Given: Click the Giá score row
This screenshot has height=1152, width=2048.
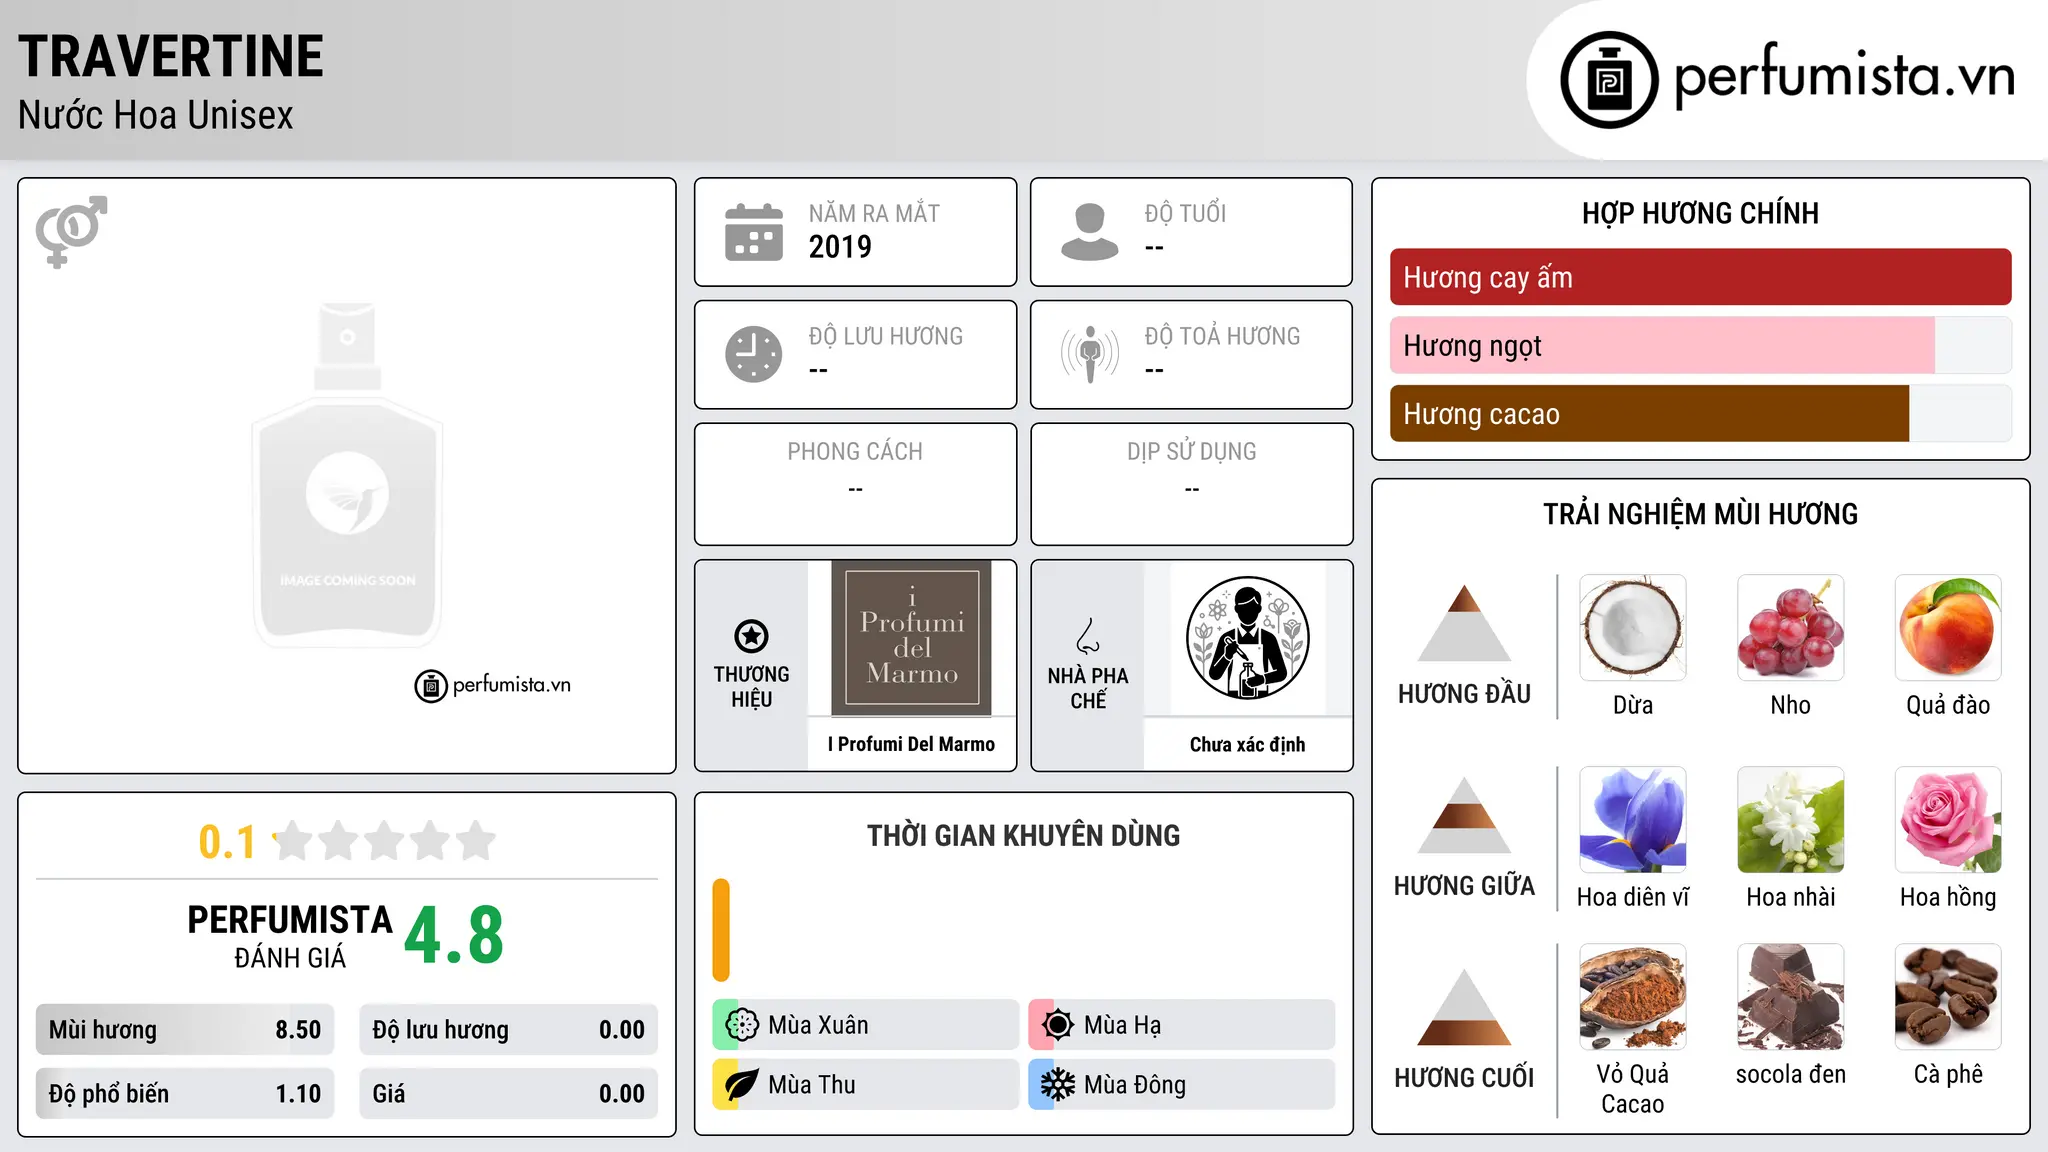Looking at the screenshot, I should click(508, 1094).
